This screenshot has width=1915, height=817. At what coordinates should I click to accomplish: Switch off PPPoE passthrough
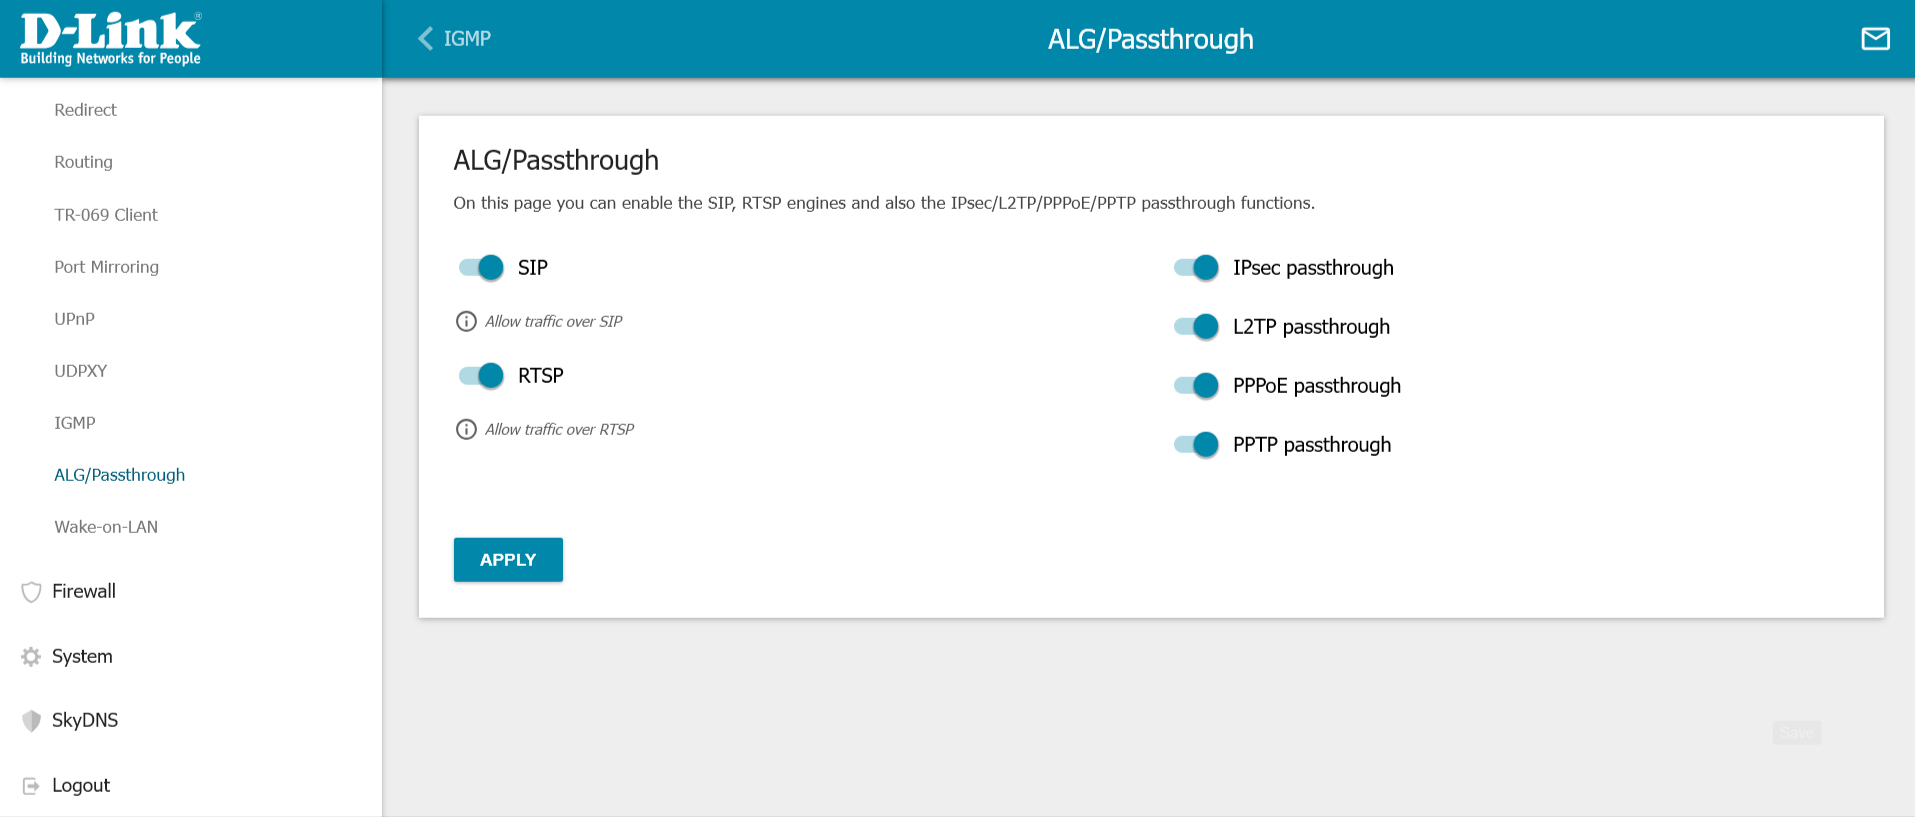click(x=1196, y=385)
